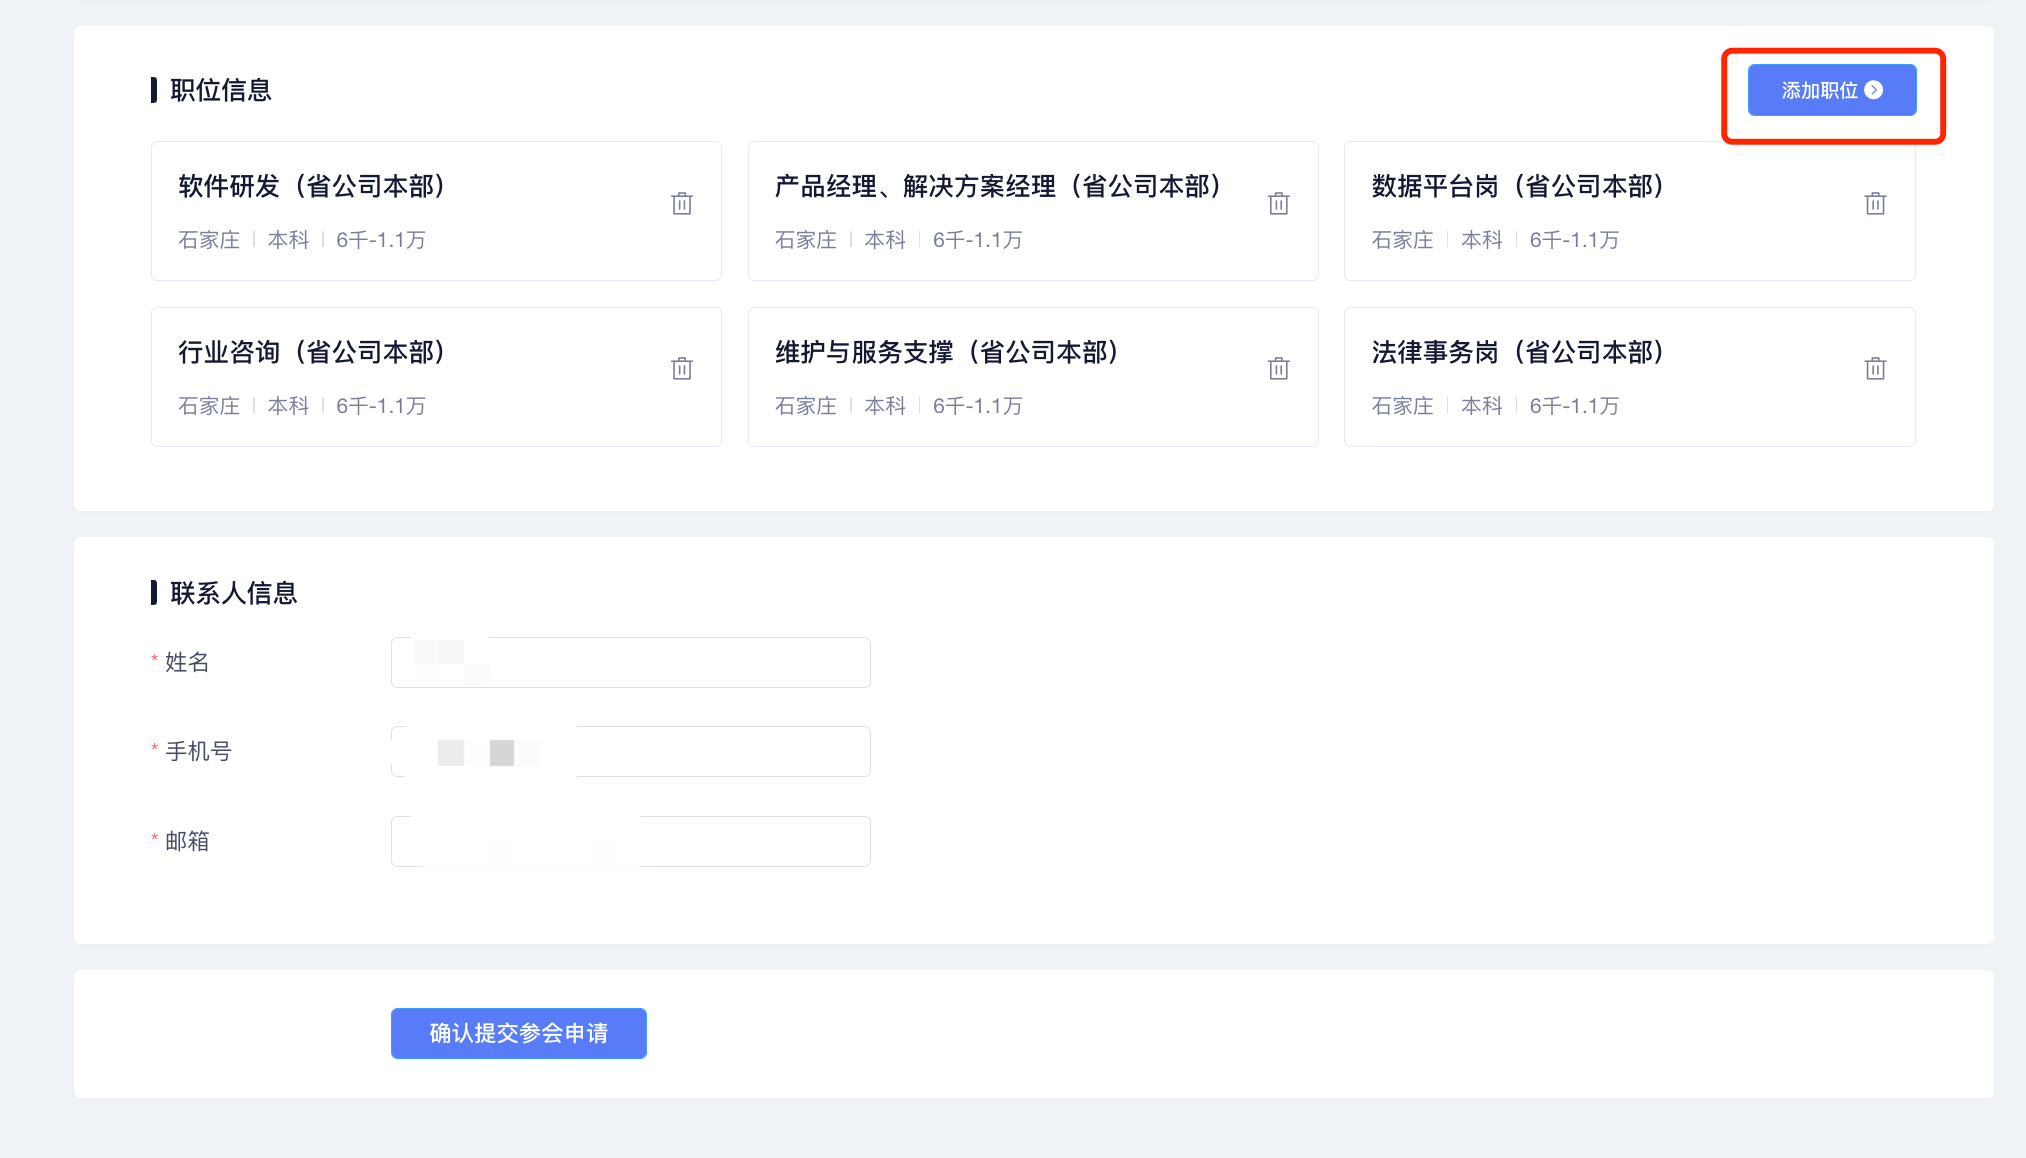The image size is (2026, 1158).
Task: Delete the 软件研发 position card
Action: click(682, 204)
